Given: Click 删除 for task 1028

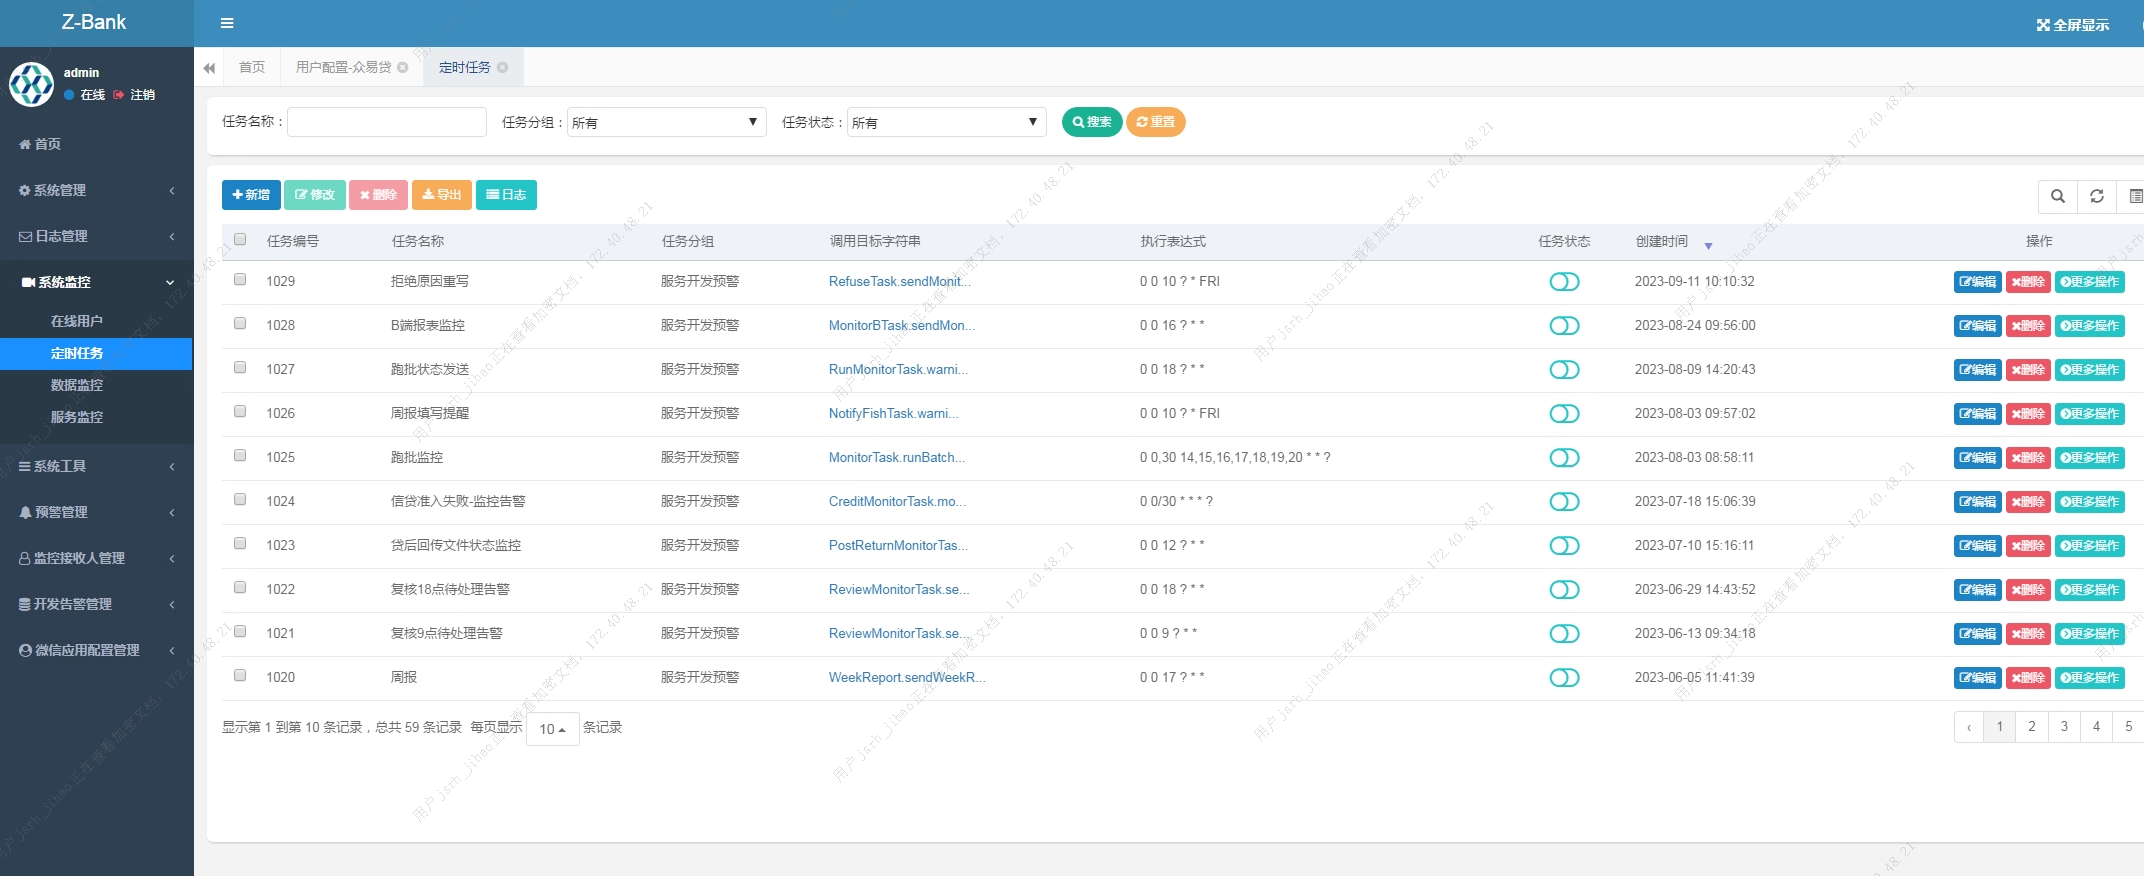Looking at the screenshot, I should [2028, 326].
